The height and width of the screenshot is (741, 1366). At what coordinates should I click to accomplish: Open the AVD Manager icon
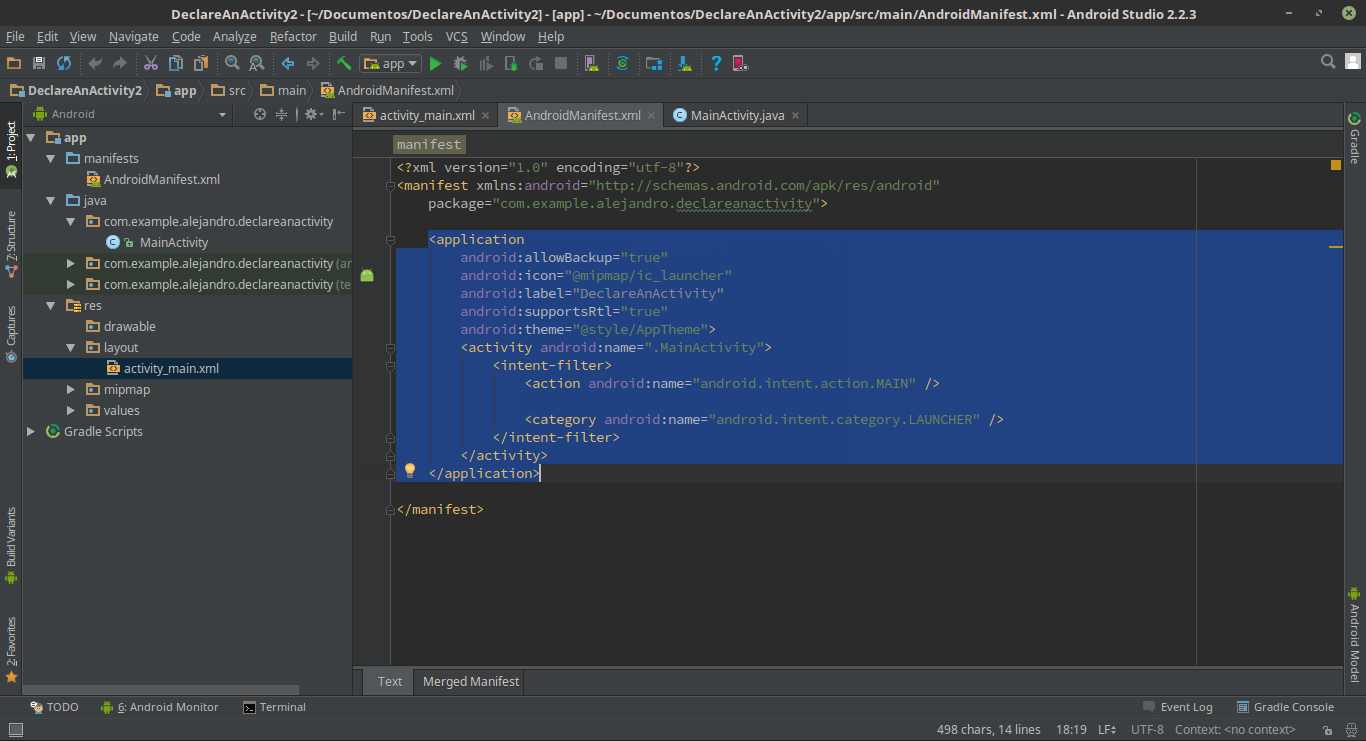tap(592, 63)
